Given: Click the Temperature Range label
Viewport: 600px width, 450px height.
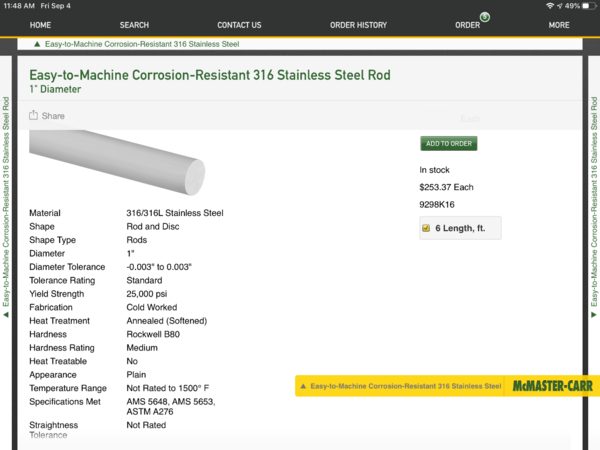Looking at the screenshot, I should [x=68, y=388].
